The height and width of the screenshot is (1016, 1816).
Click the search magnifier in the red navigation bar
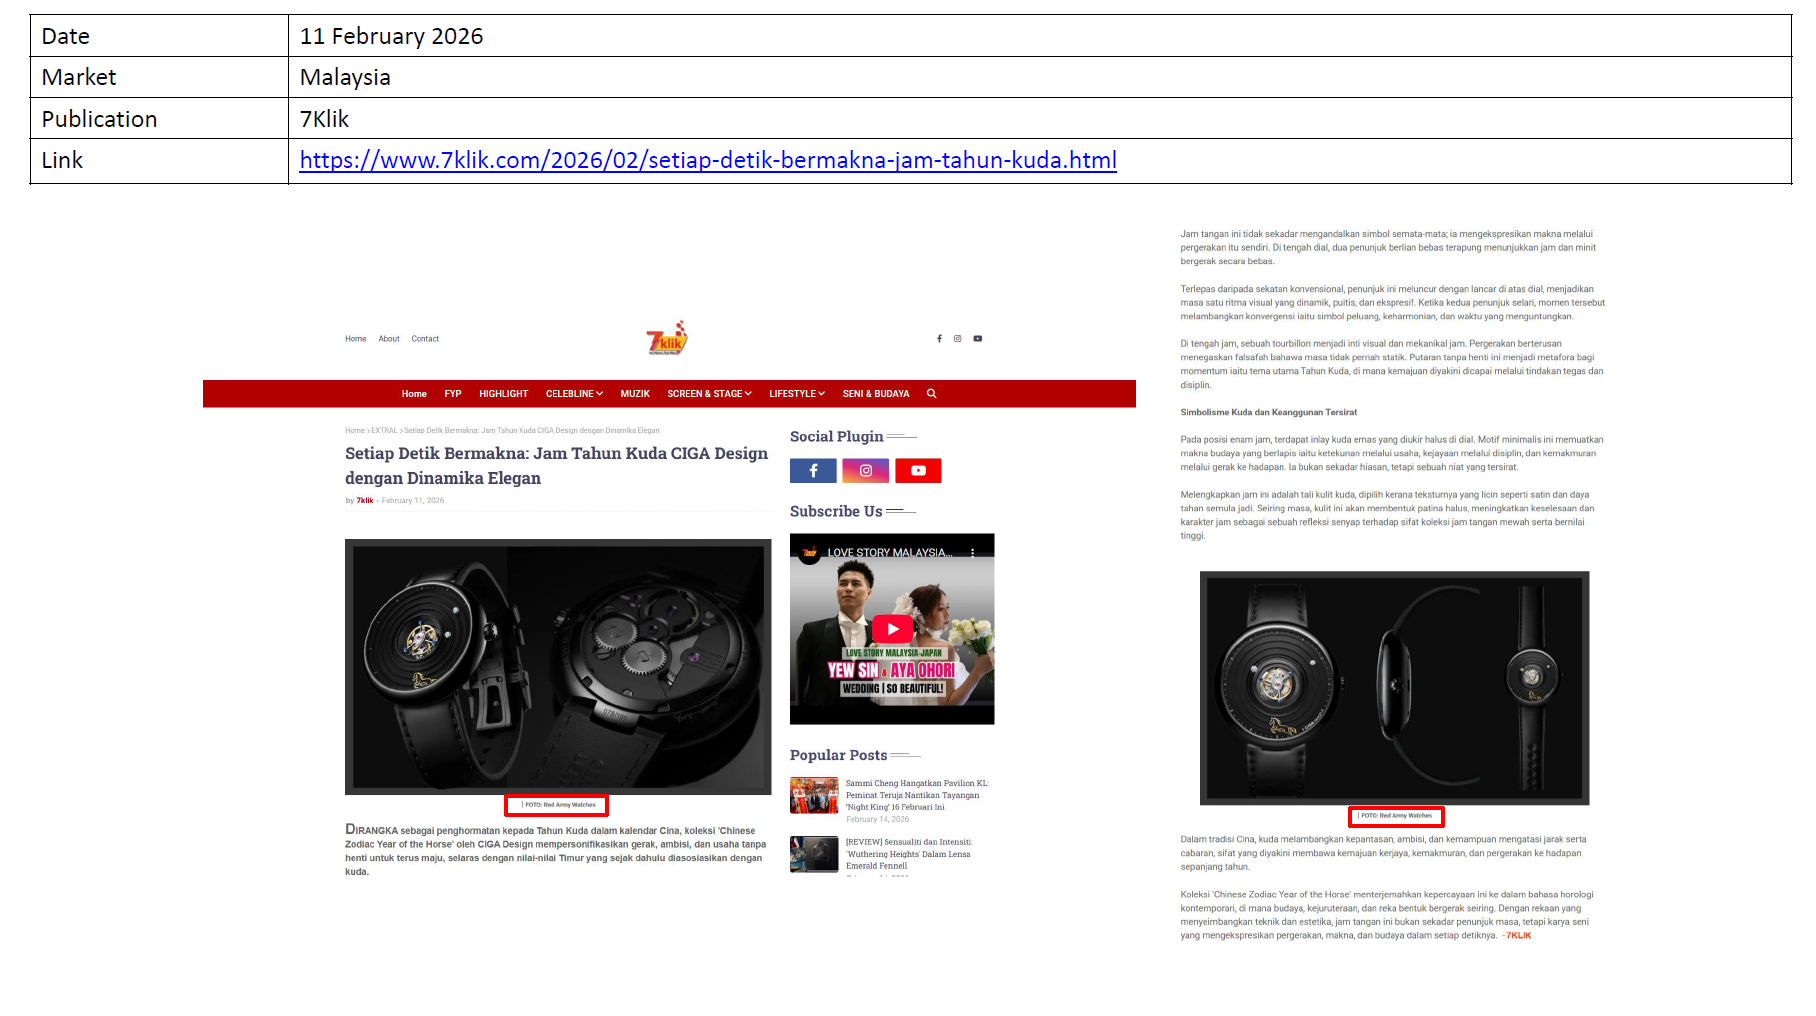click(931, 394)
